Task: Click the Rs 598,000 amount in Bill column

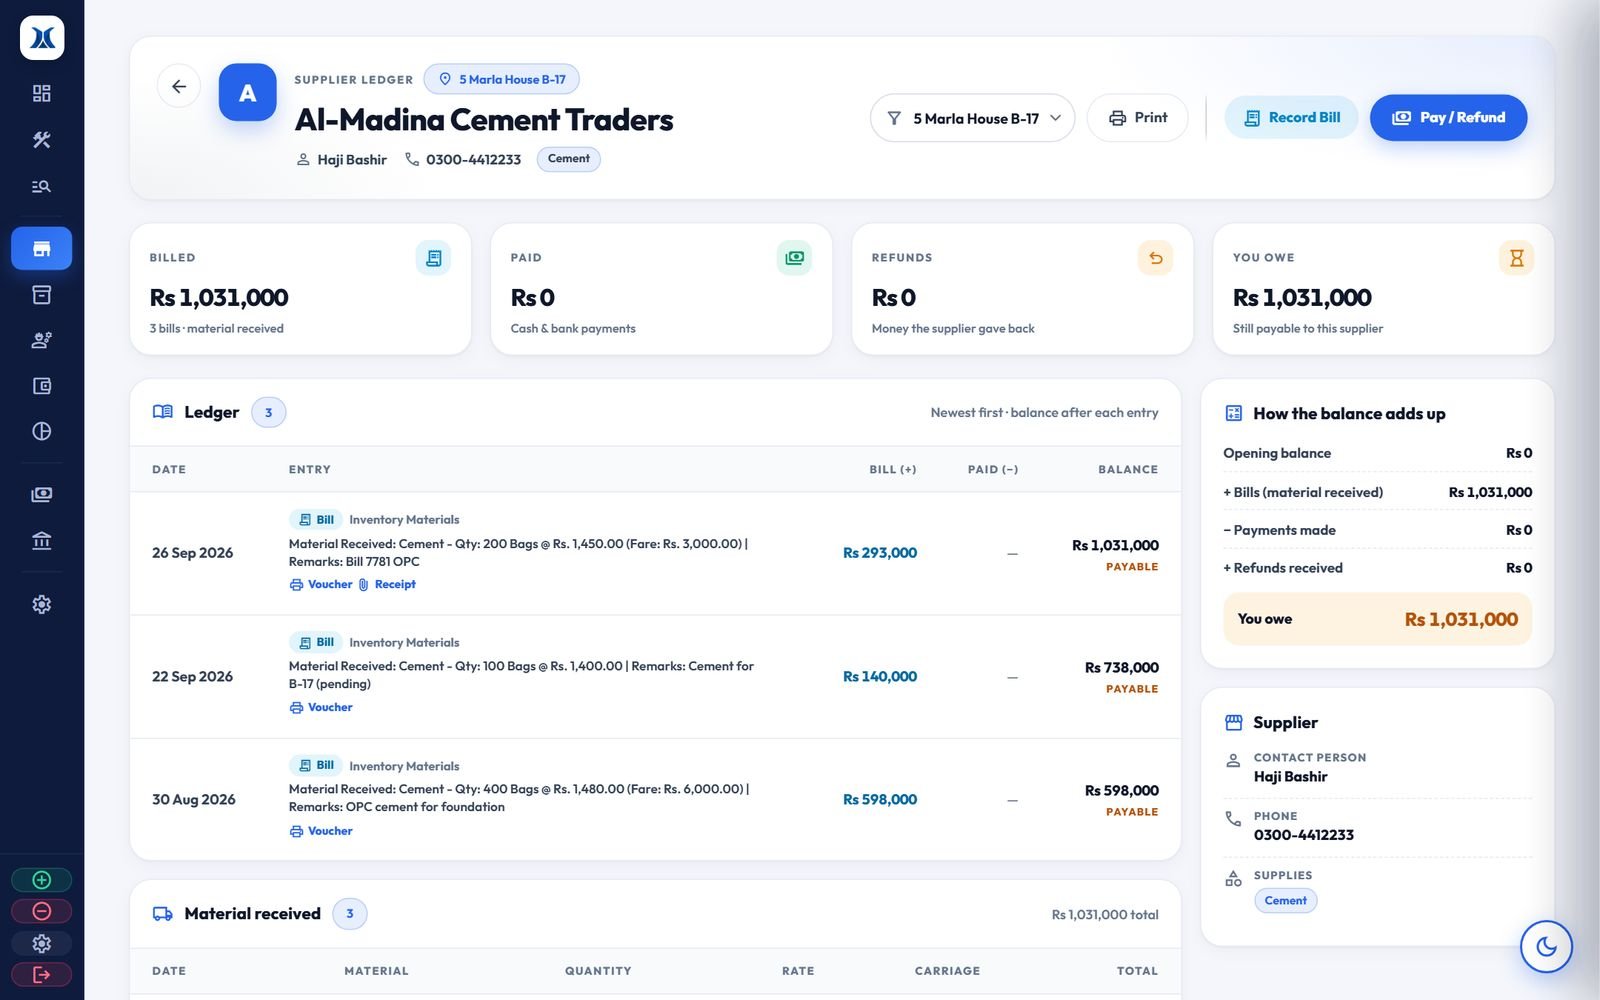Action: click(880, 800)
